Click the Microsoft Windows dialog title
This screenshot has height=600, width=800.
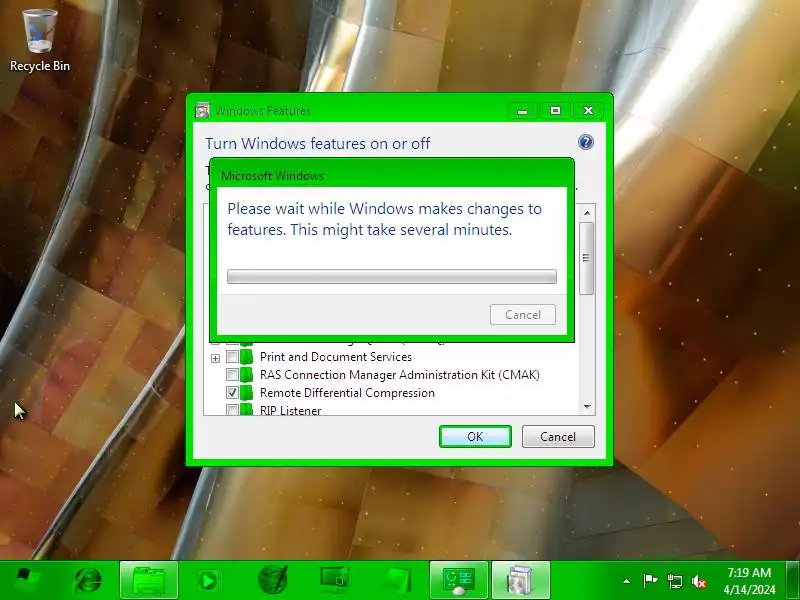(x=272, y=176)
